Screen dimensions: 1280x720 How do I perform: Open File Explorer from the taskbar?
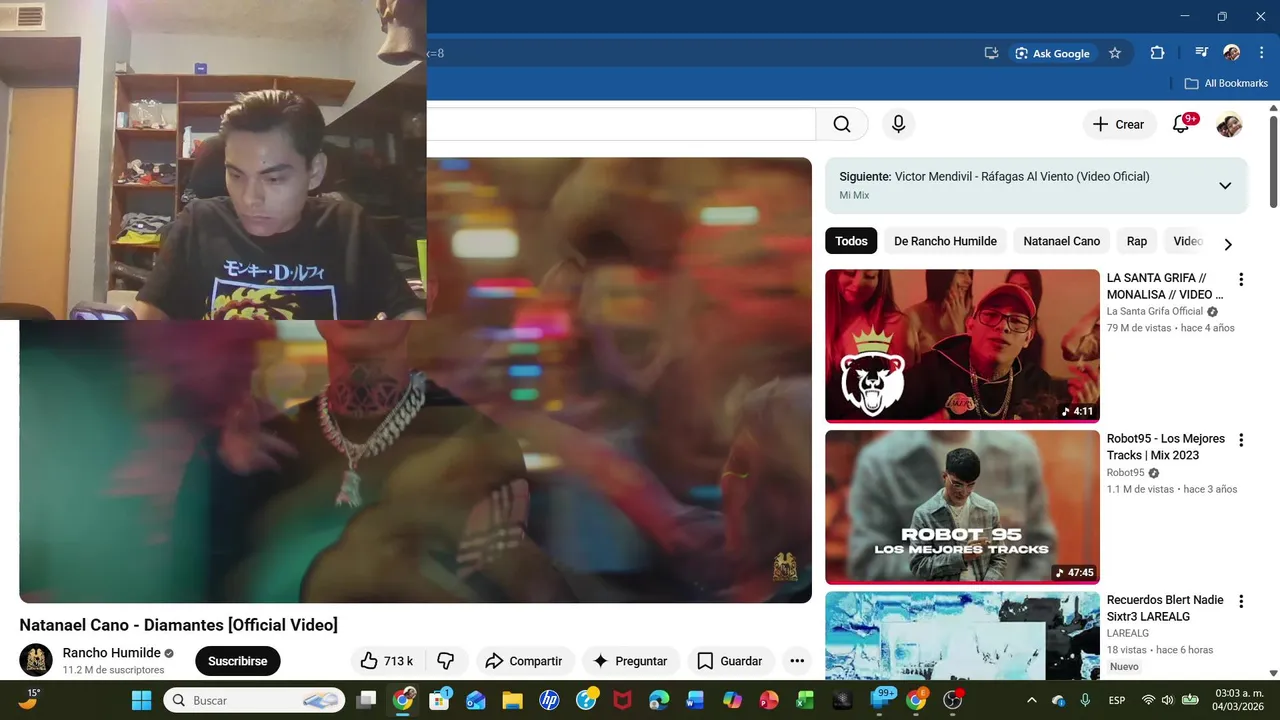click(x=512, y=700)
